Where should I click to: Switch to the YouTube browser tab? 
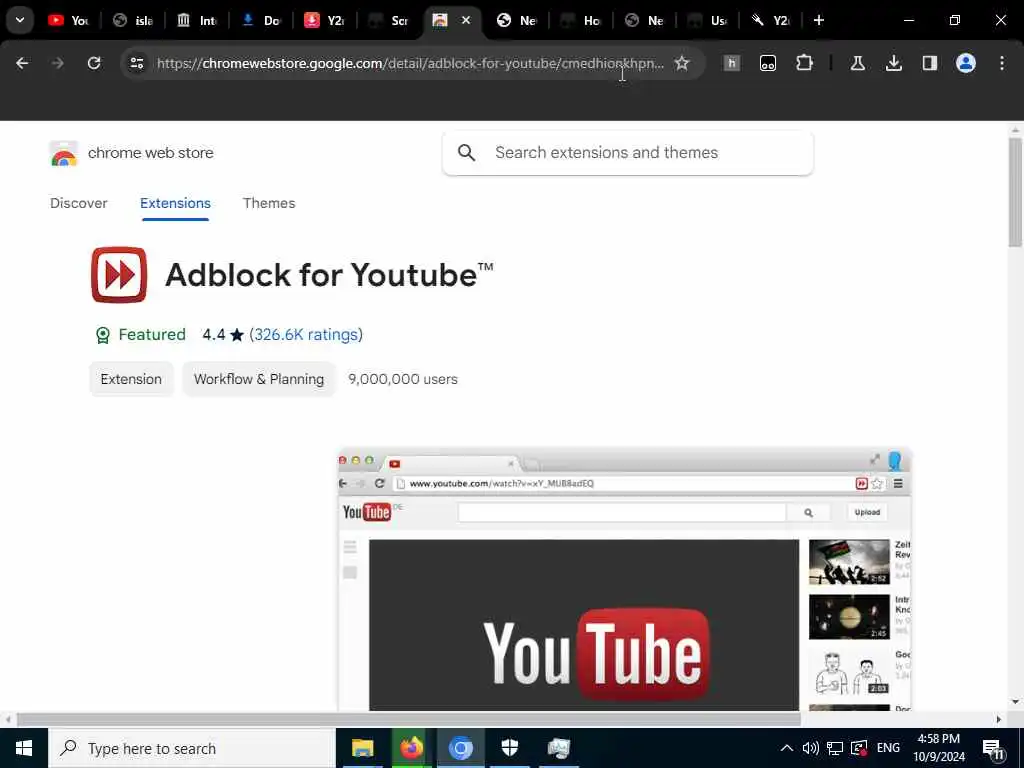pos(69,20)
